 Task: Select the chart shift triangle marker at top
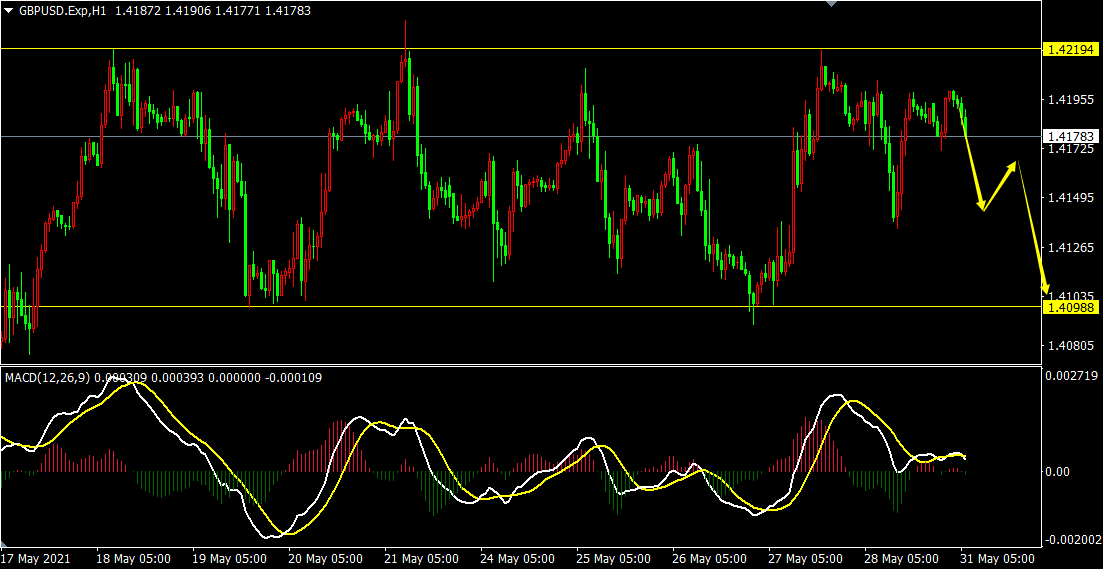pyautogui.click(x=831, y=4)
